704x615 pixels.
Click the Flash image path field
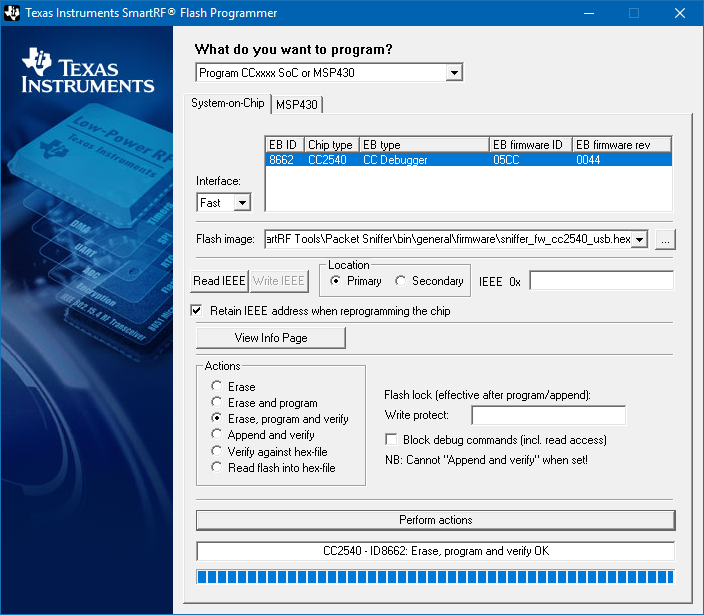point(448,239)
